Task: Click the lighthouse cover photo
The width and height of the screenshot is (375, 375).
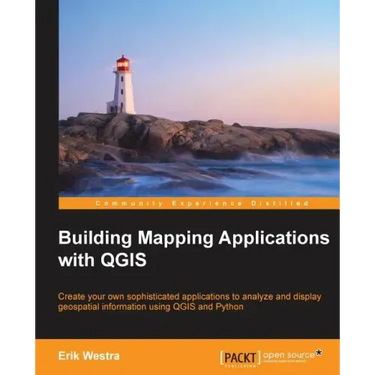Action: click(199, 98)
